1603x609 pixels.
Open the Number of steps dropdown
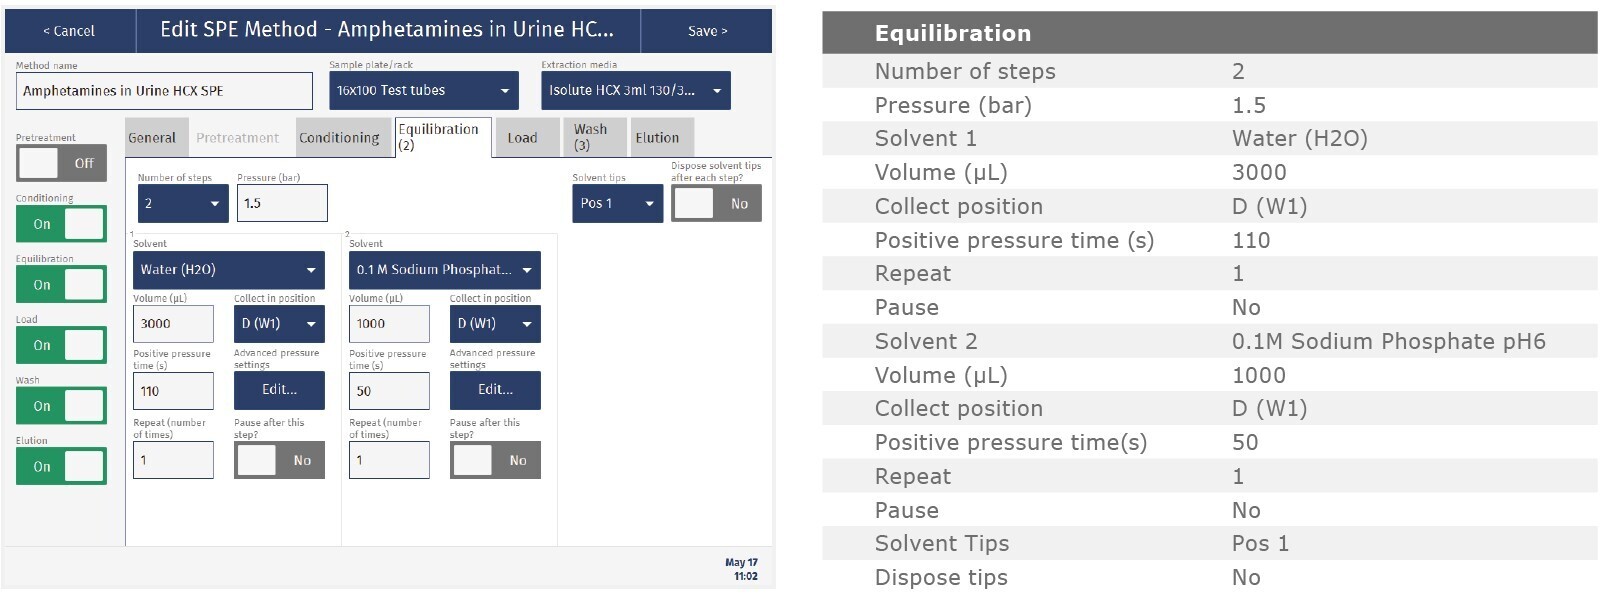click(x=183, y=204)
